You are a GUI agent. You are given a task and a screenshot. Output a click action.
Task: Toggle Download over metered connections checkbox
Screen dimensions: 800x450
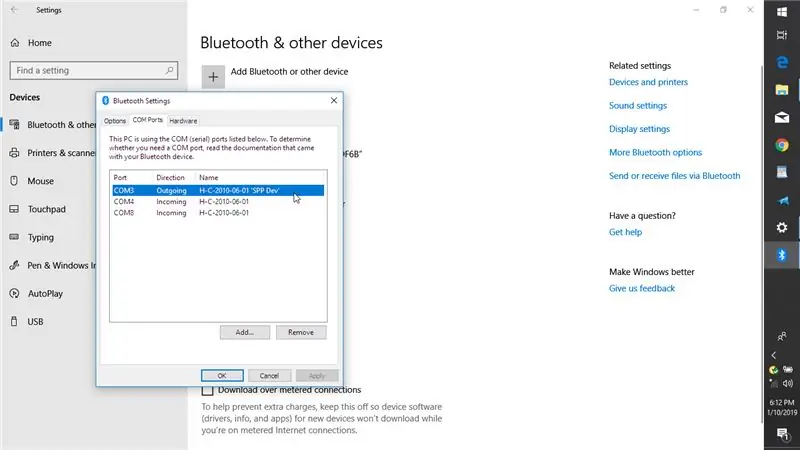coord(207,390)
